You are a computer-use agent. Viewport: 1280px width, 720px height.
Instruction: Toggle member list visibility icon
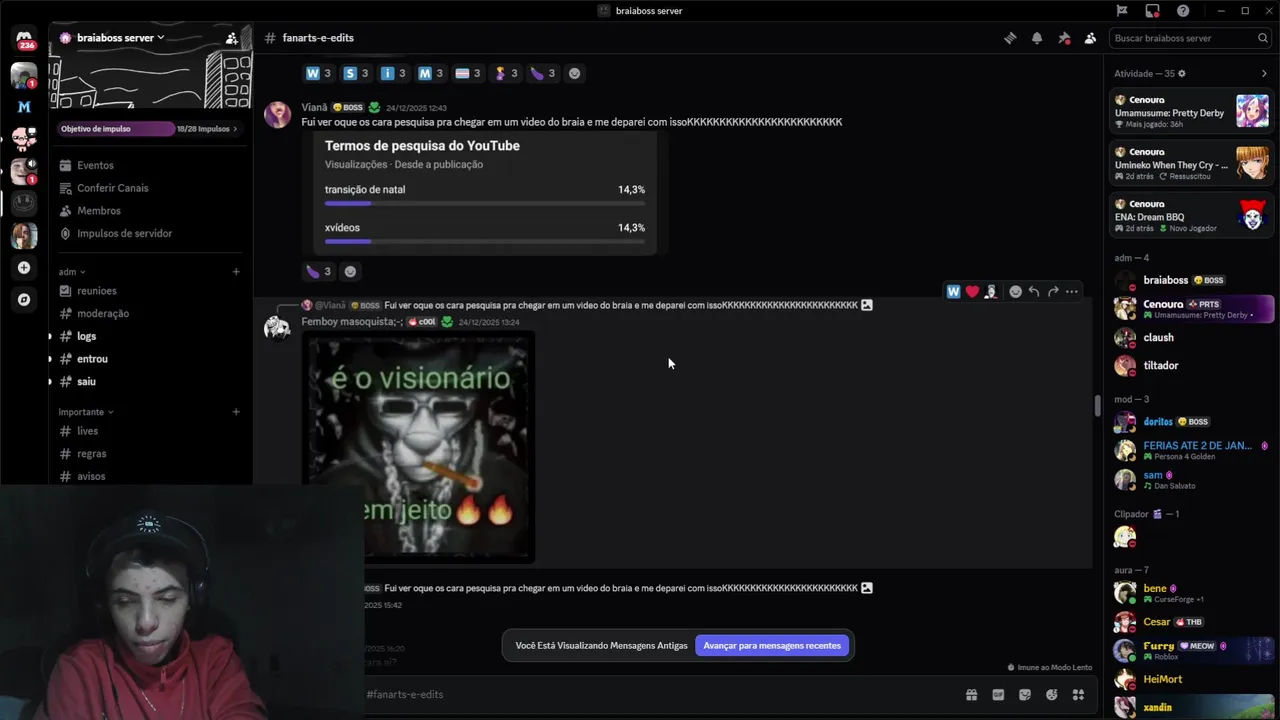coord(1090,38)
